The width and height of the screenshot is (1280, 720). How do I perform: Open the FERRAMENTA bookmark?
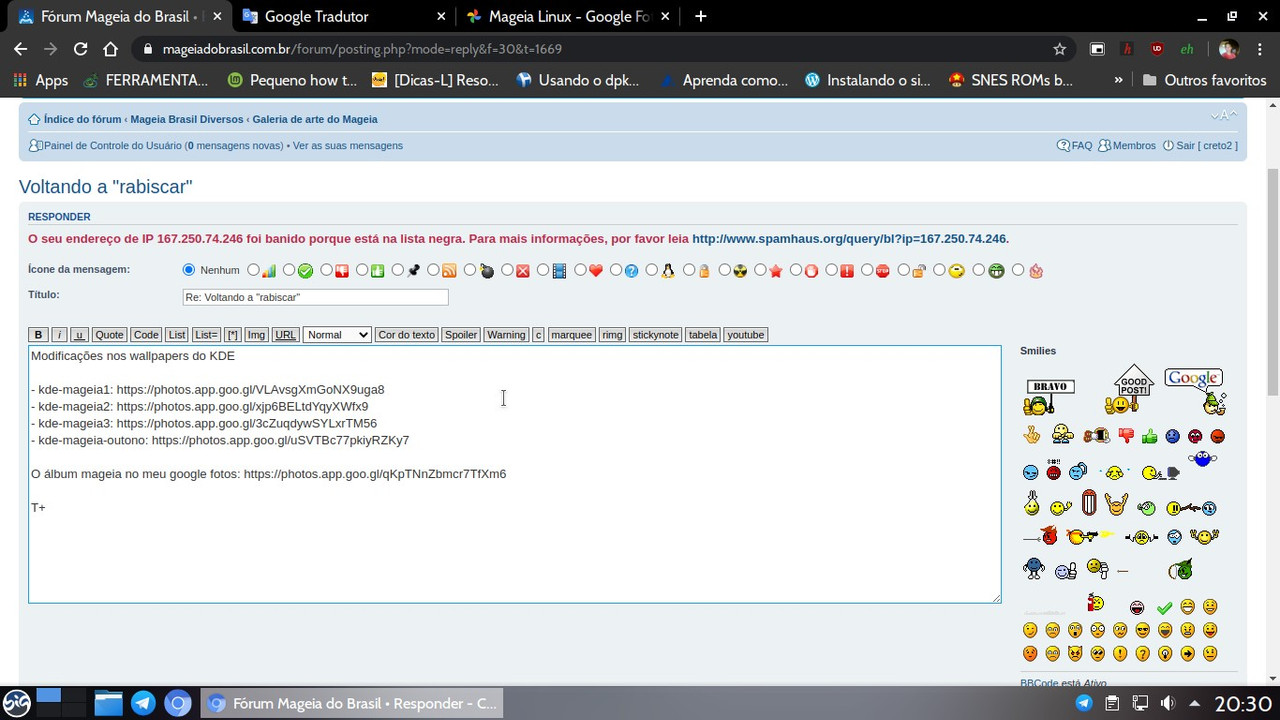point(146,80)
